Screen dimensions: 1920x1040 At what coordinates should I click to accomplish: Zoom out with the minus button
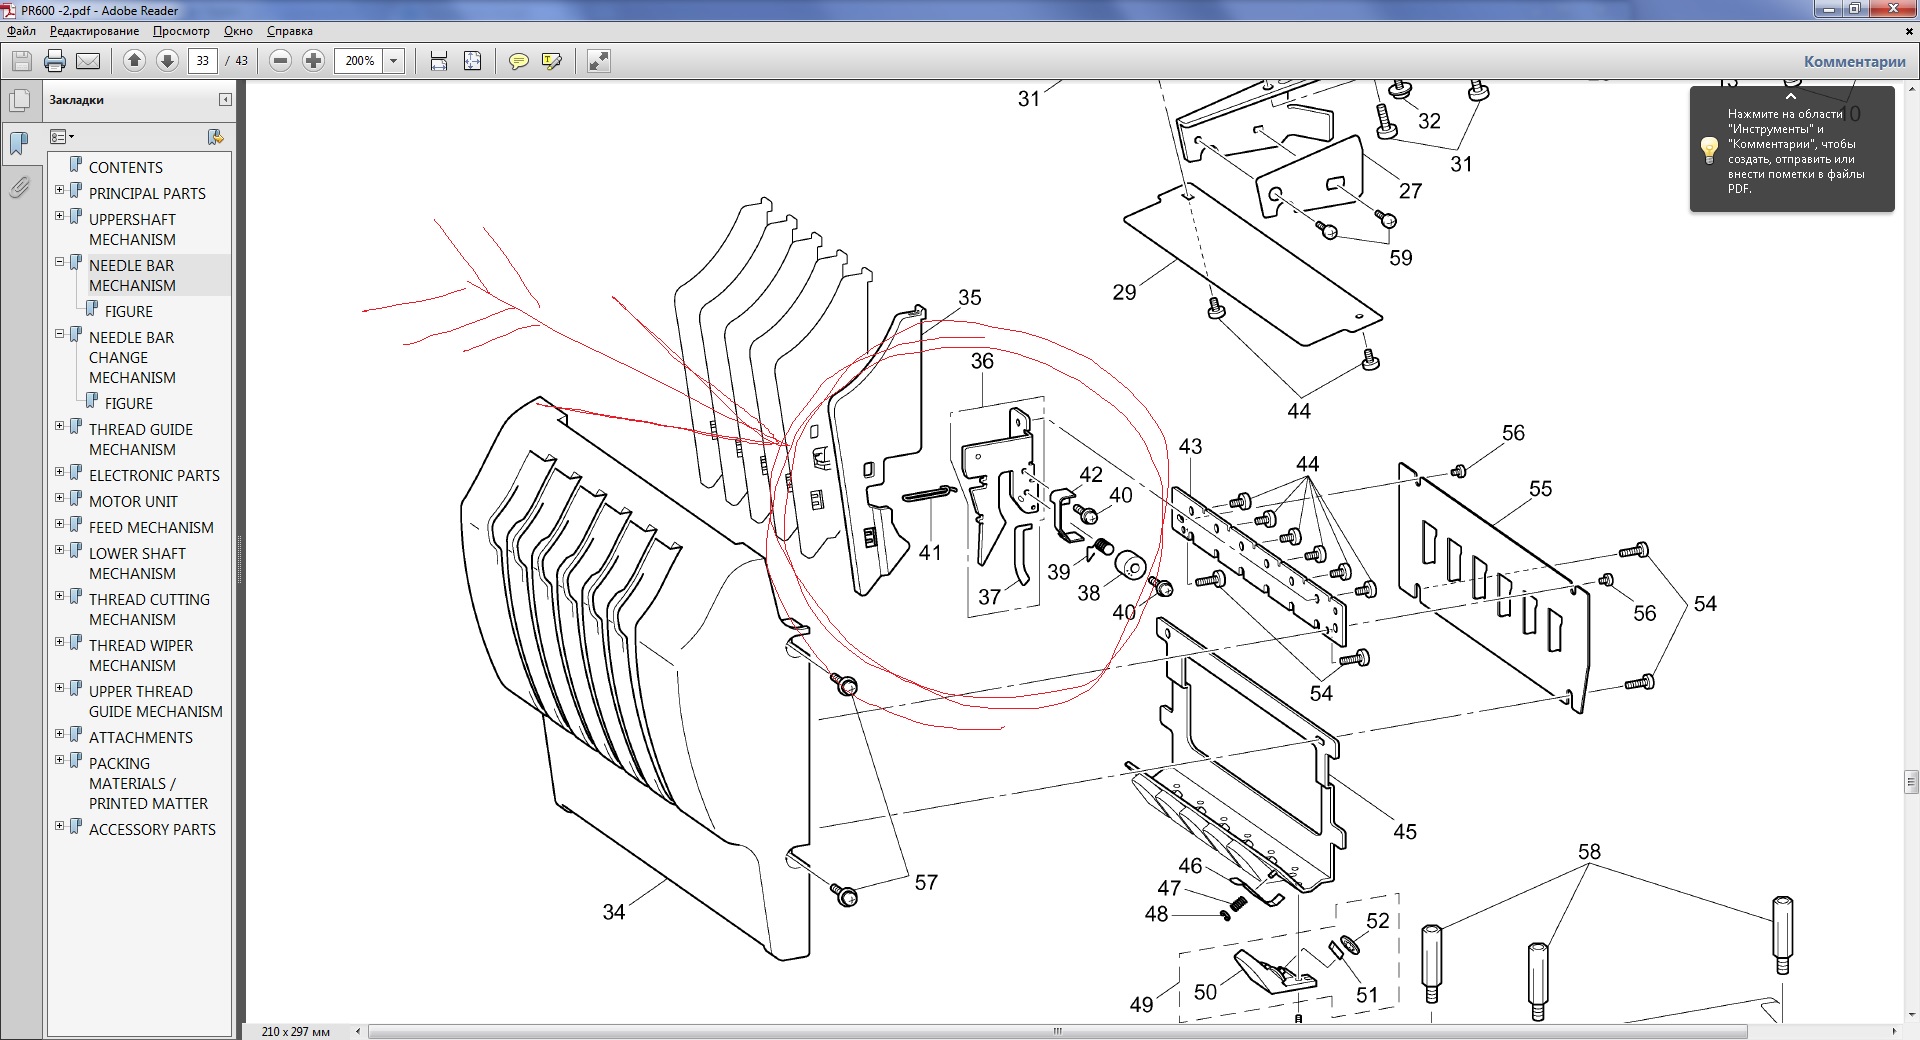281,61
